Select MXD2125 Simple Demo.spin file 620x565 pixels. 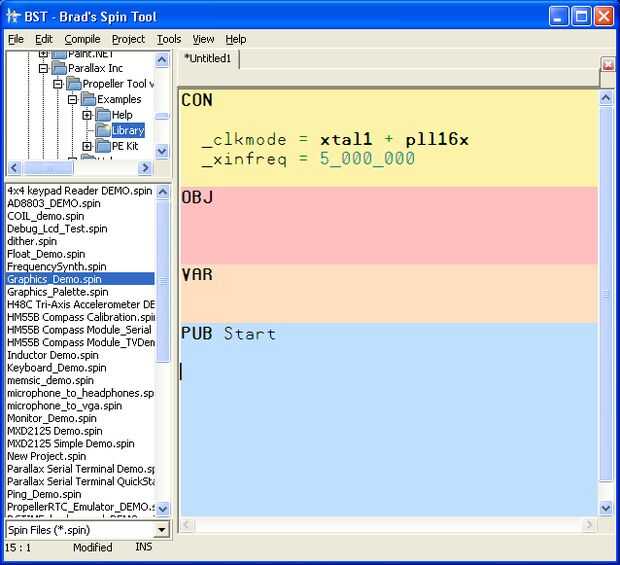(71, 444)
